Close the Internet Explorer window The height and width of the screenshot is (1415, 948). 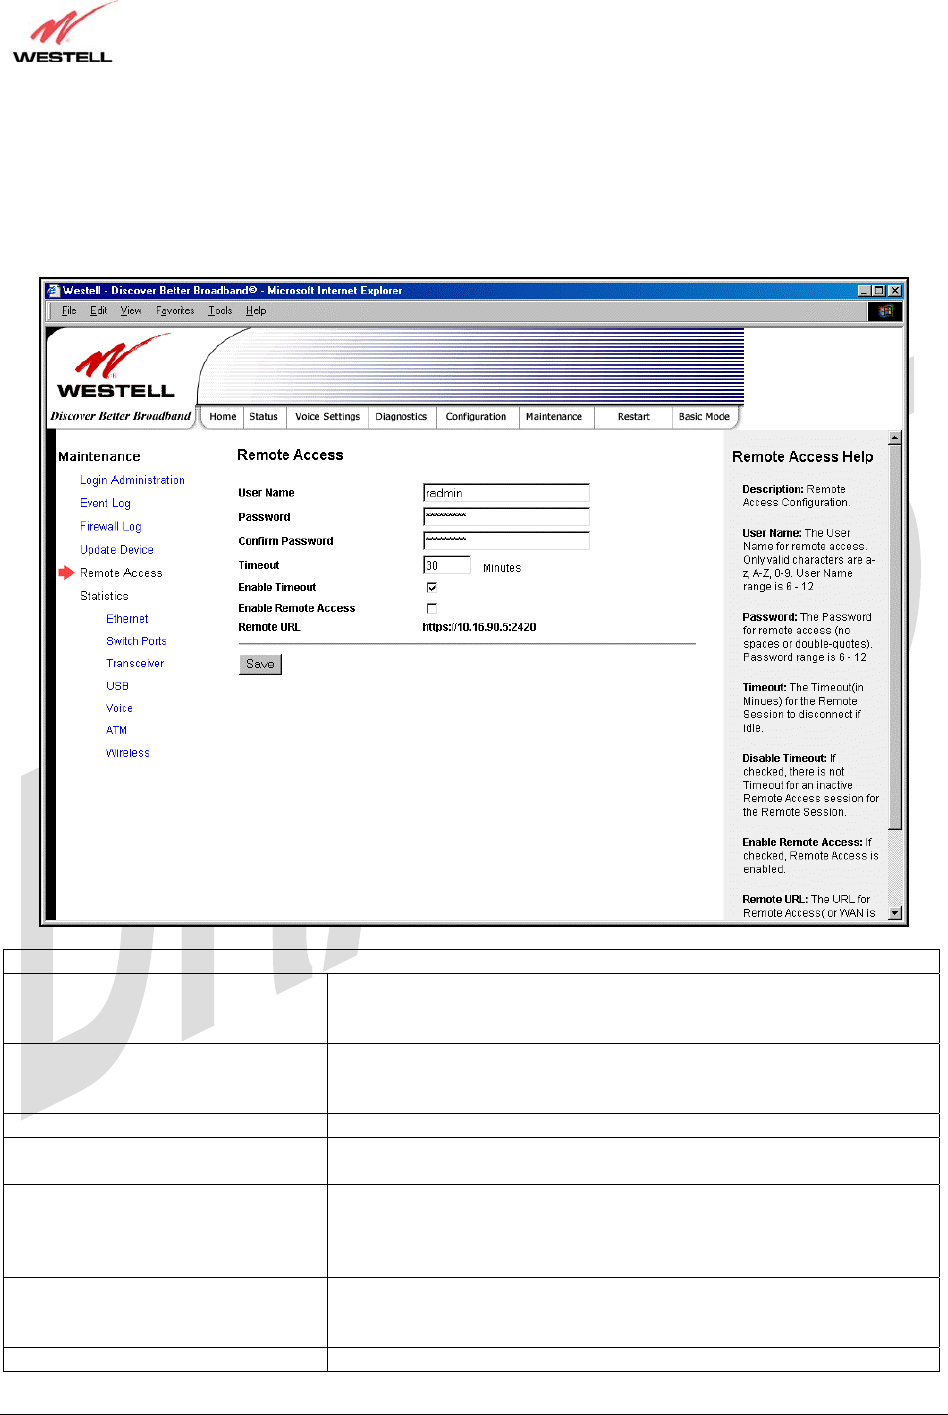(x=895, y=291)
